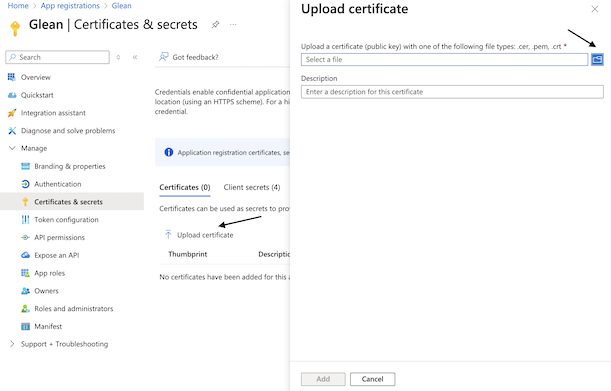This screenshot has width=611, height=391.
Task: Collapse the sidebar with double chevron
Action: [x=135, y=57]
